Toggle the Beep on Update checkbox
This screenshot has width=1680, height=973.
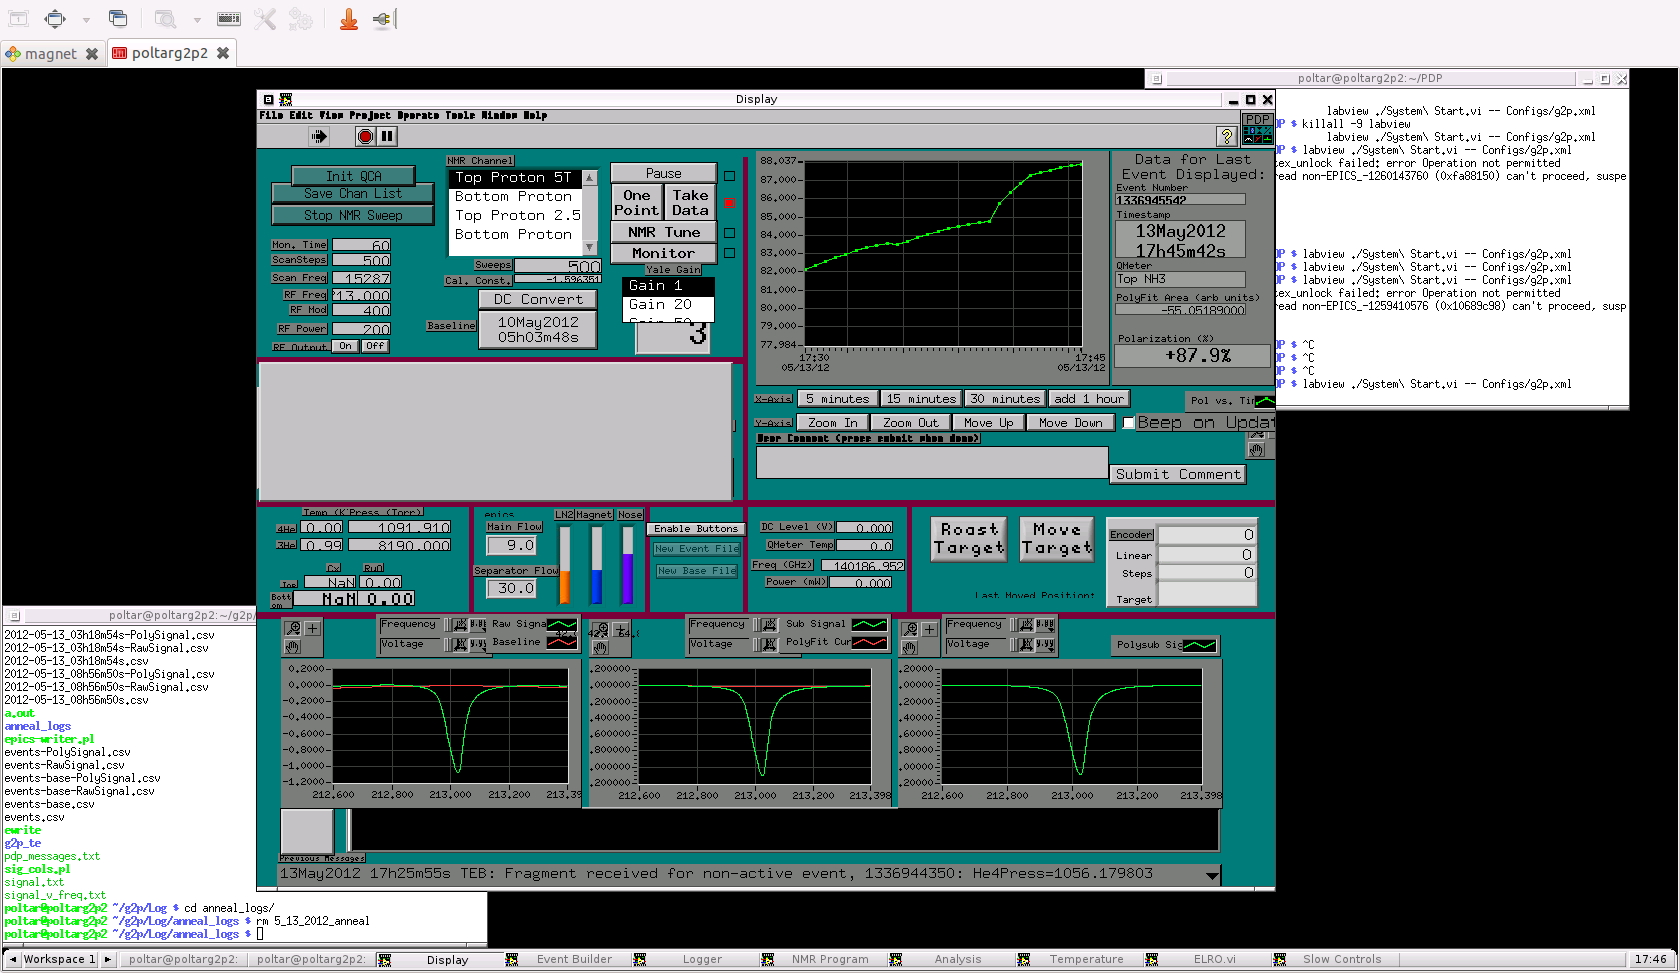[1129, 423]
